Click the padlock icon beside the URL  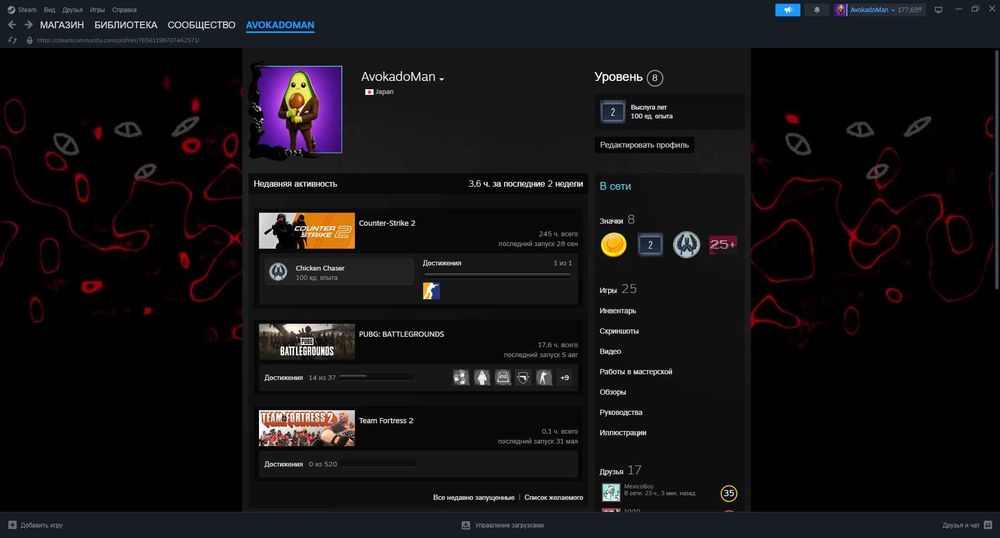tap(29, 40)
